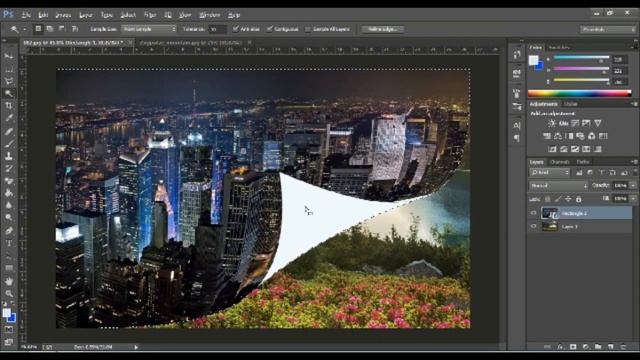Open the Adjustments panel flyout menu
This screenshot has width=640, height=360.
point(634,104)
